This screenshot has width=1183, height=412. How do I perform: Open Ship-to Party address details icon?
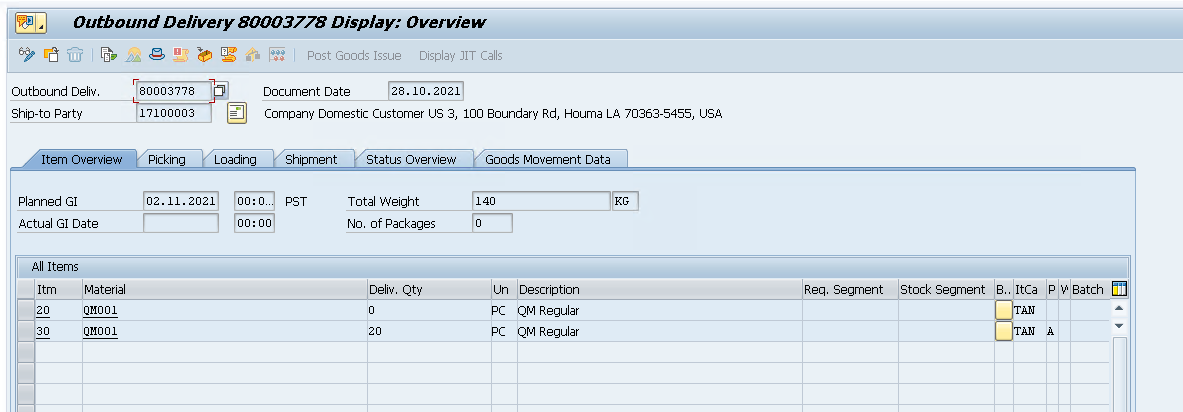click(237, 113)
